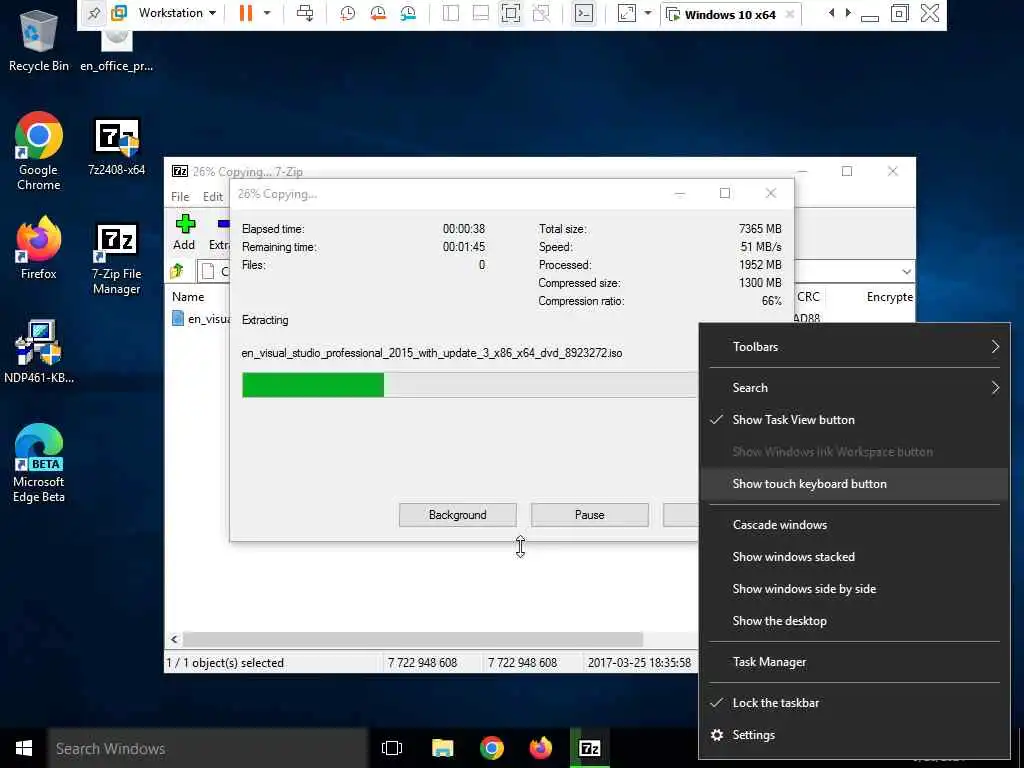
Task: Expand the 7-Zip address bar dropdown
Action: tap(906, 272)
